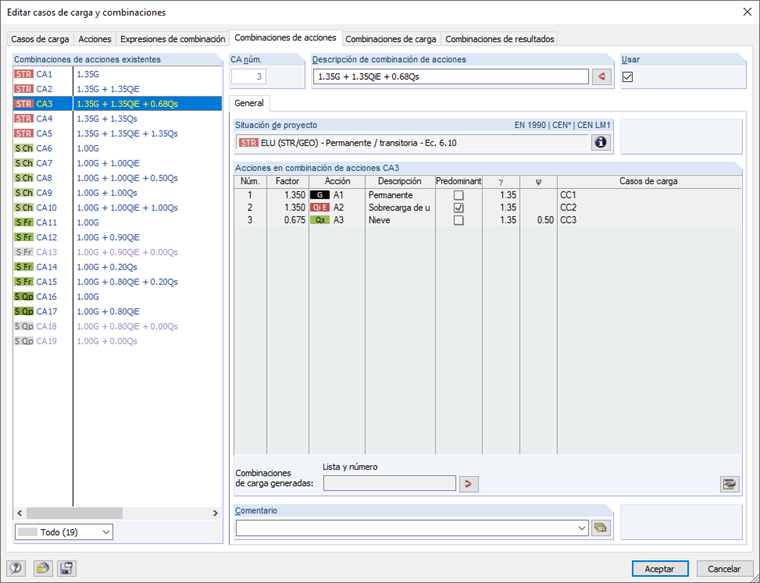Select CA17 1.00G + 0.80QiE row
This screenshot has width=760, height=583.
(118, 312)
